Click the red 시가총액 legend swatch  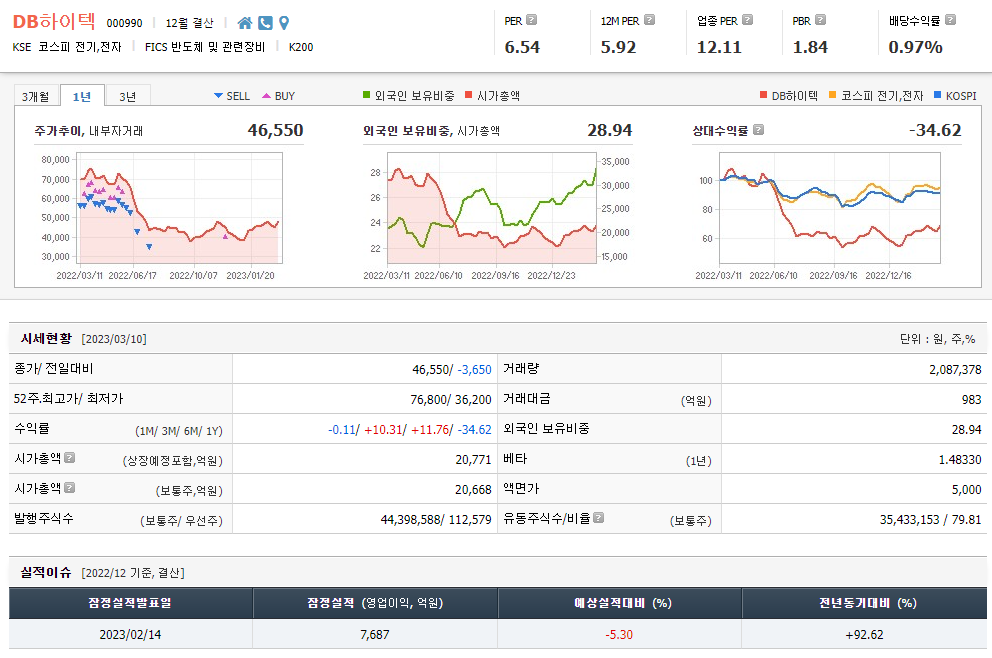click(x=469, y=95)
